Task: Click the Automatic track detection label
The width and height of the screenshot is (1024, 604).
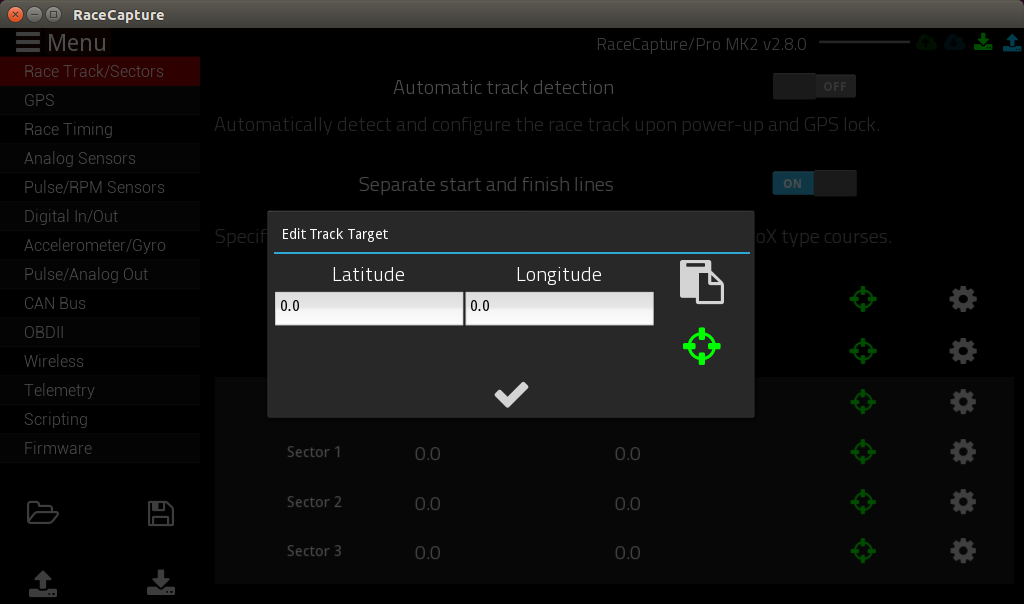Action: [504, 87]
